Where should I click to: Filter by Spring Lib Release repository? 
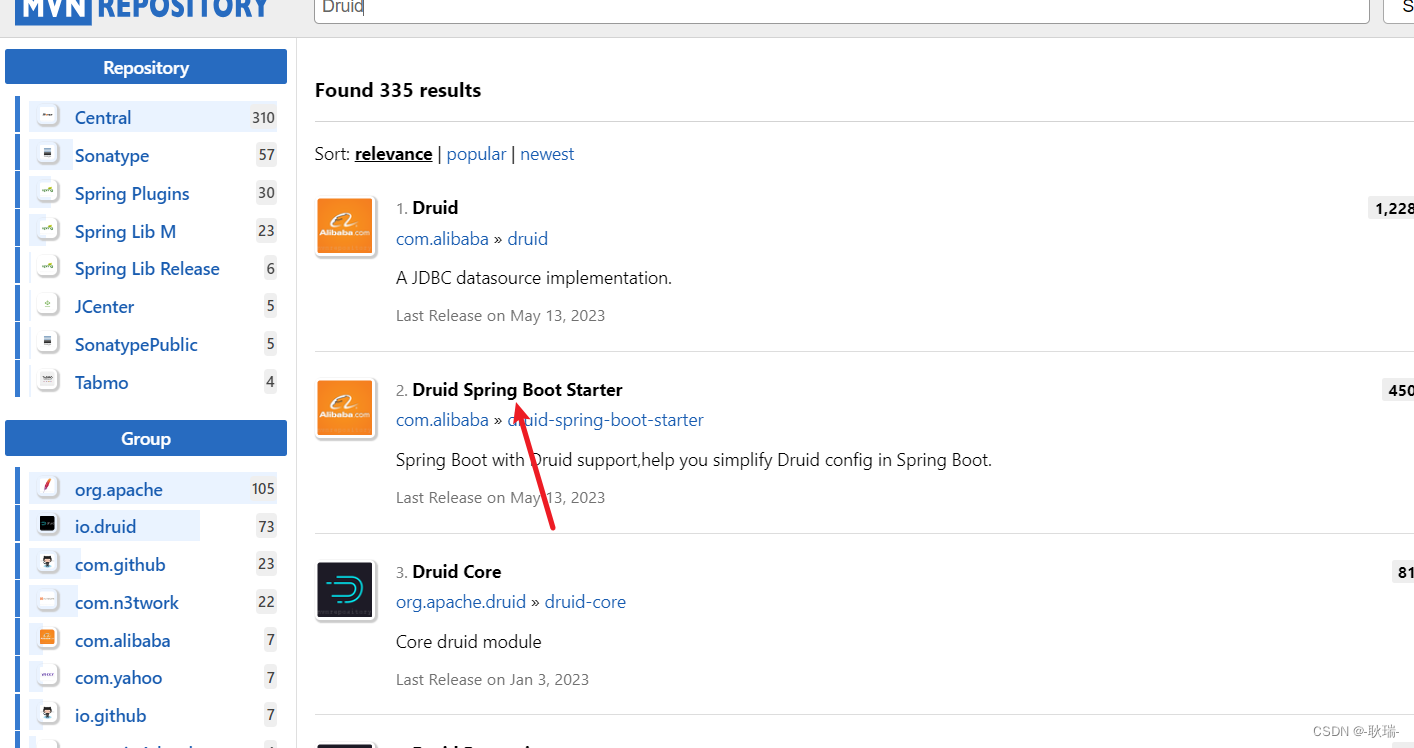(x=147, y=268)
